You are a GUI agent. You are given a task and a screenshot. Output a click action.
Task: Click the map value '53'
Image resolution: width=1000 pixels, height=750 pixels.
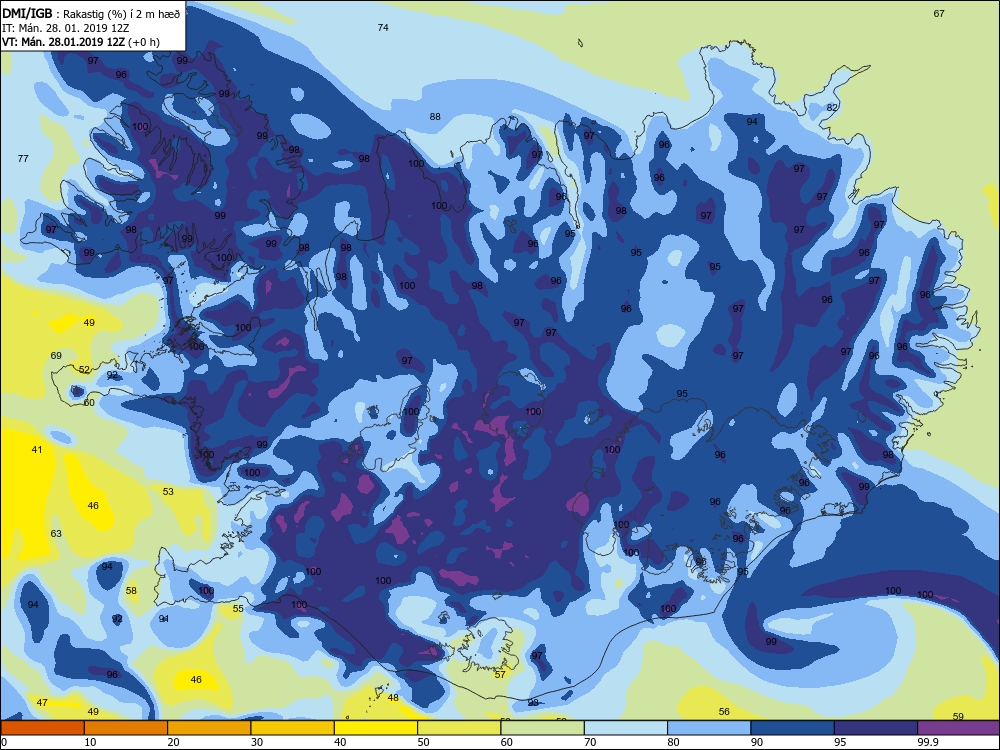(x=168, y=492)
